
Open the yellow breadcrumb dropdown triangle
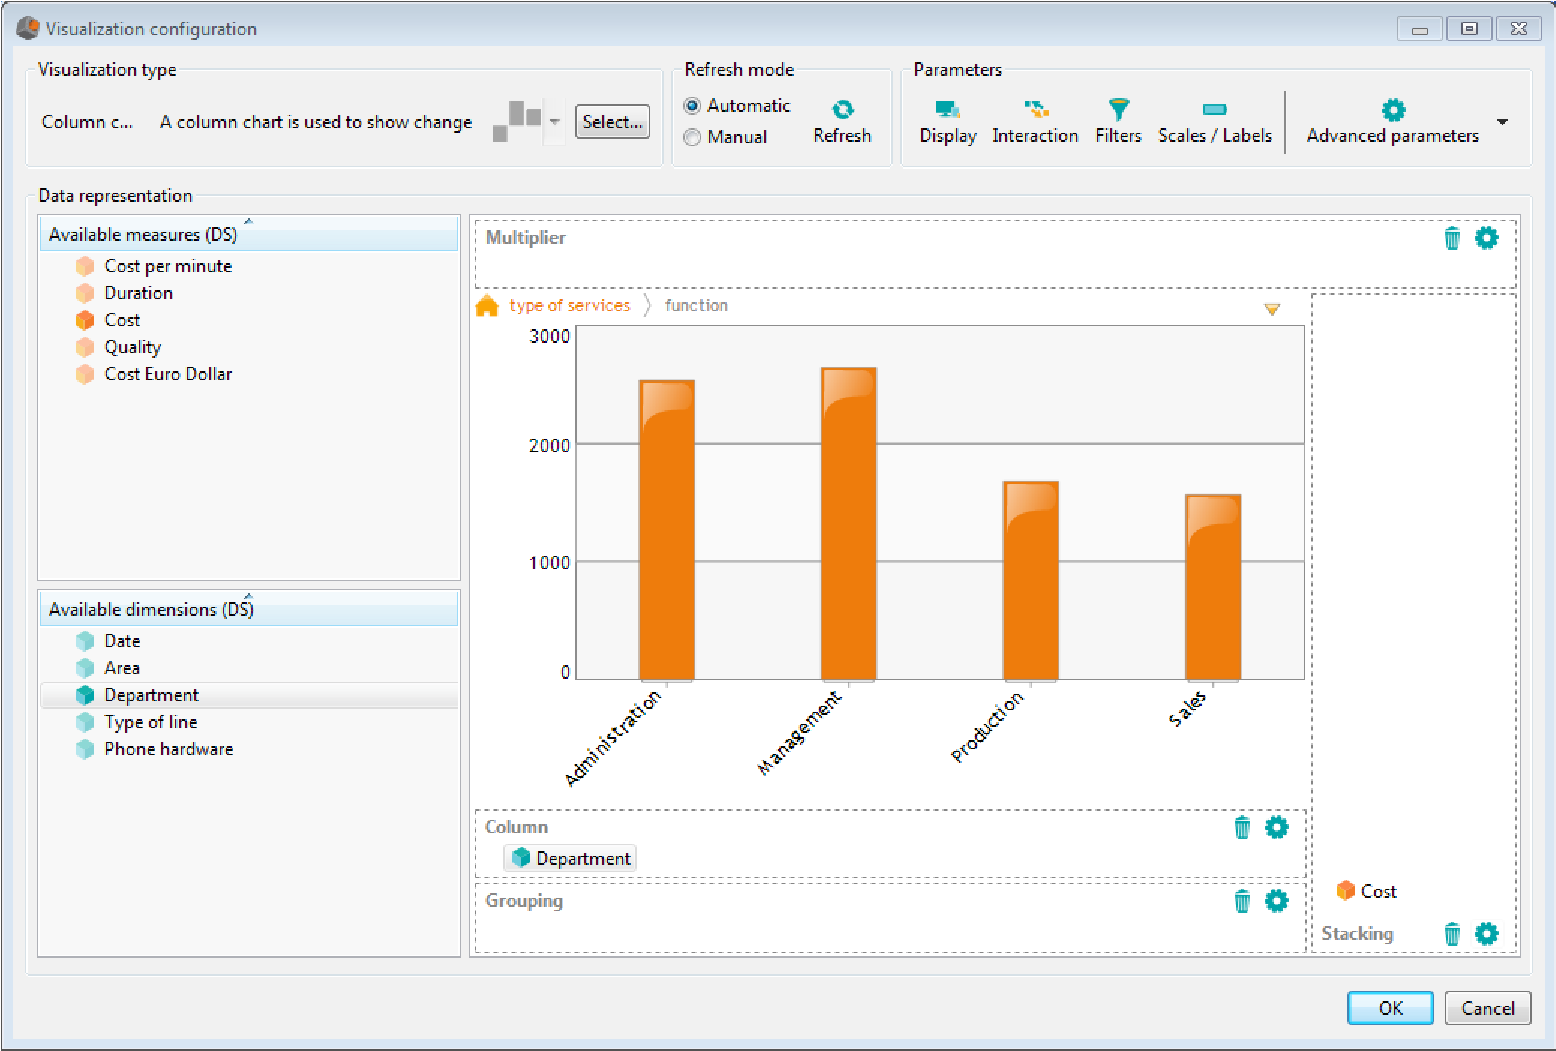pyautogui.click(x=1272, y=309)
